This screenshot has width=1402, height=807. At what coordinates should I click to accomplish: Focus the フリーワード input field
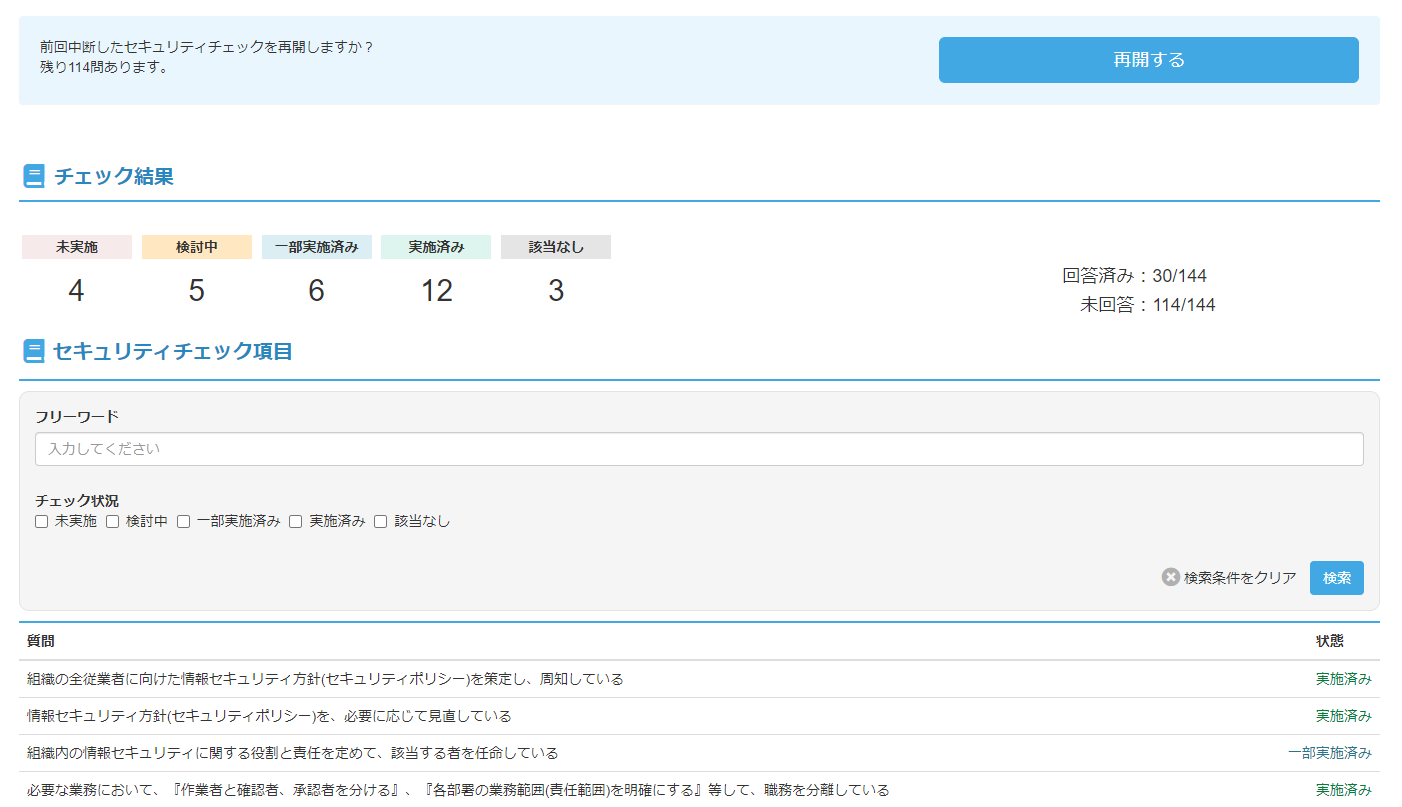[699, 449]
